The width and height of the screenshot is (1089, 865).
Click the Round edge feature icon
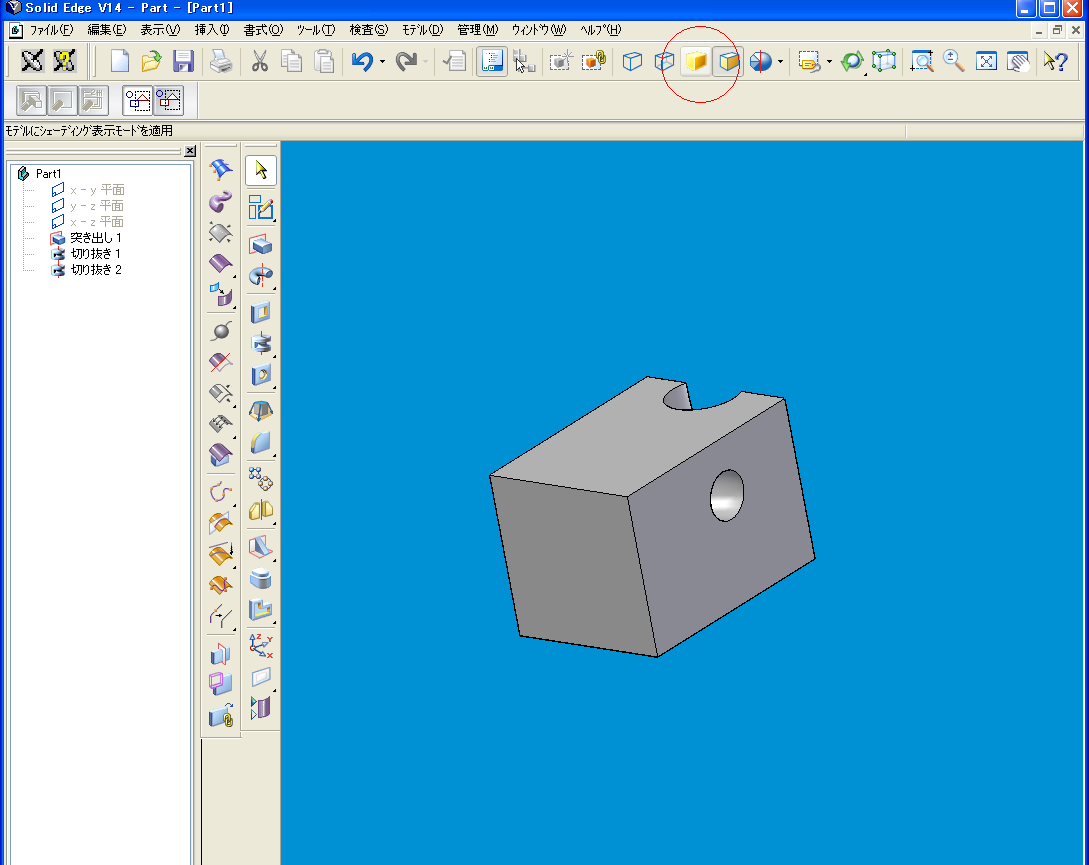point(261,443)
